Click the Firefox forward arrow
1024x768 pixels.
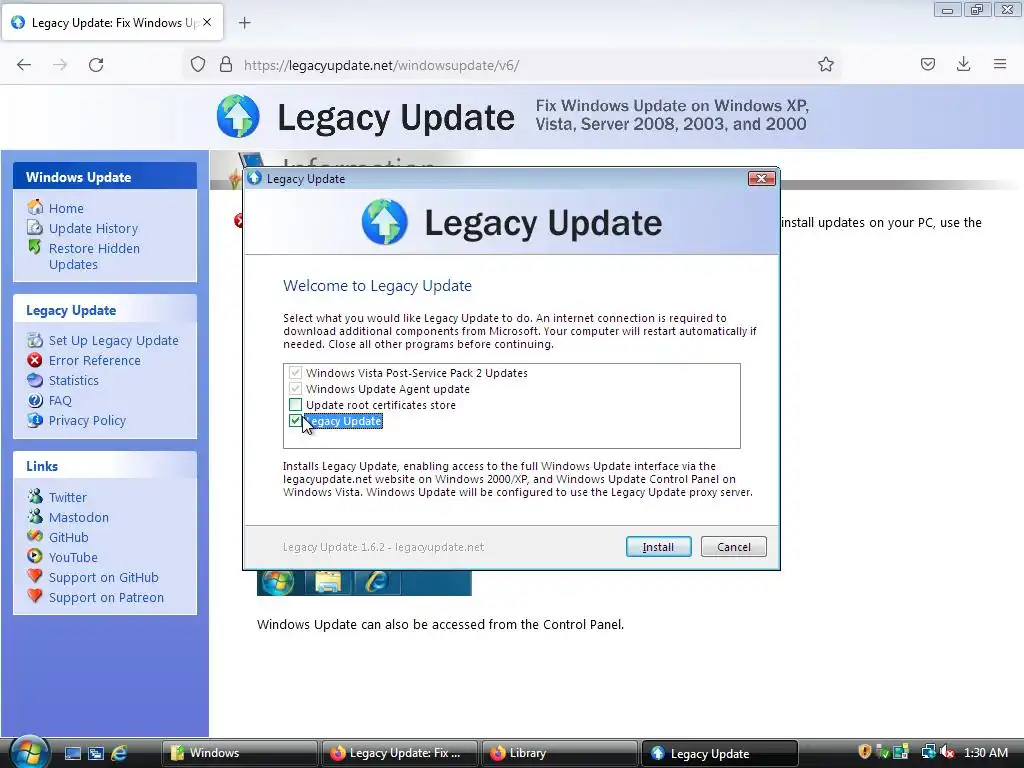pyautogui.click(x=60, y=65)
